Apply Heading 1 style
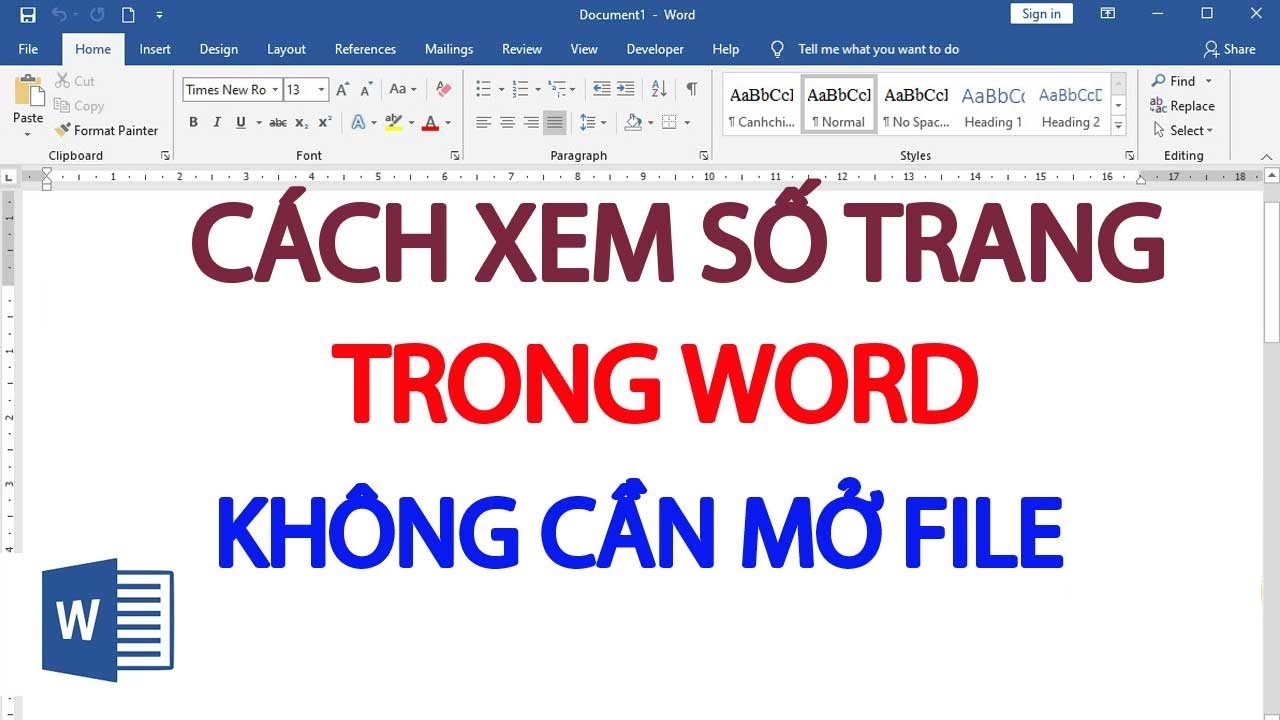 tap(993, 105)
